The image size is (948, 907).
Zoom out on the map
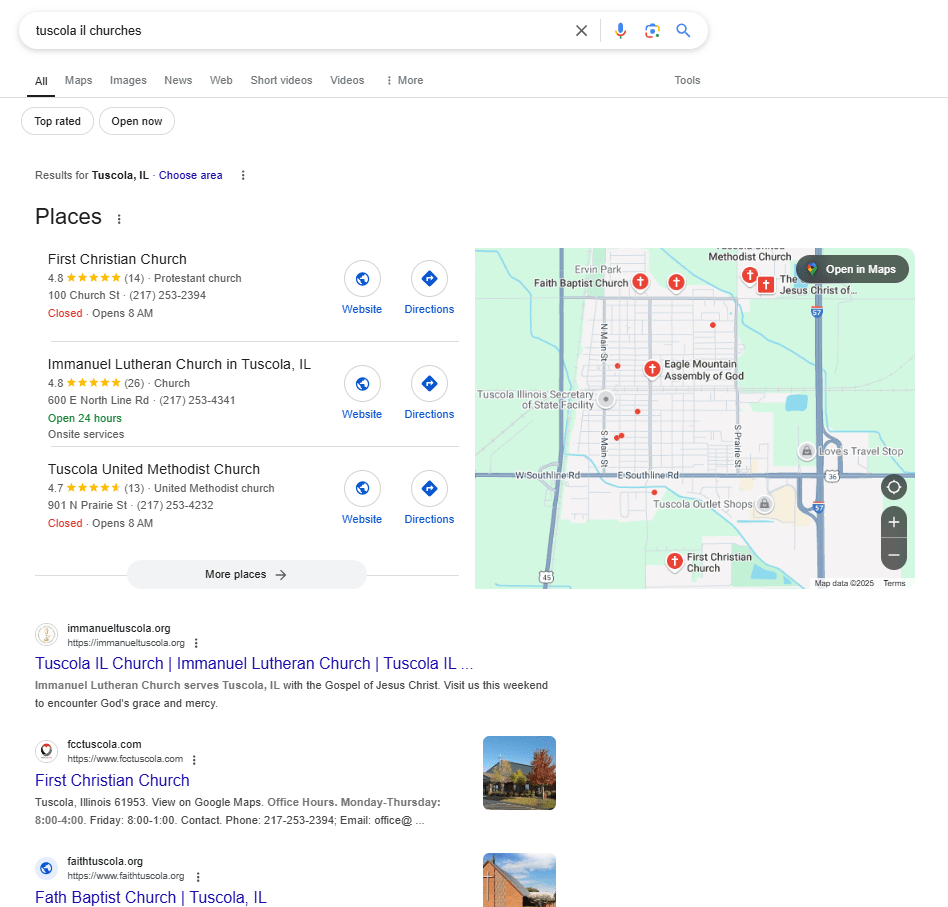894,554
